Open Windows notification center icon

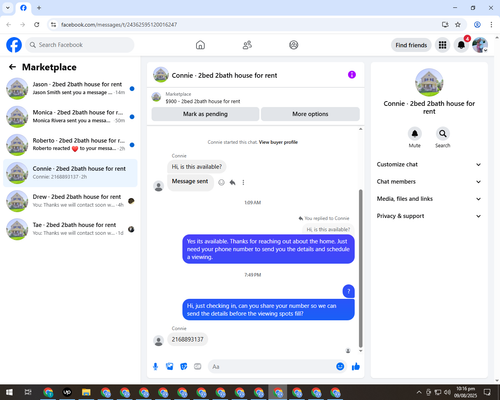[488, 392]
